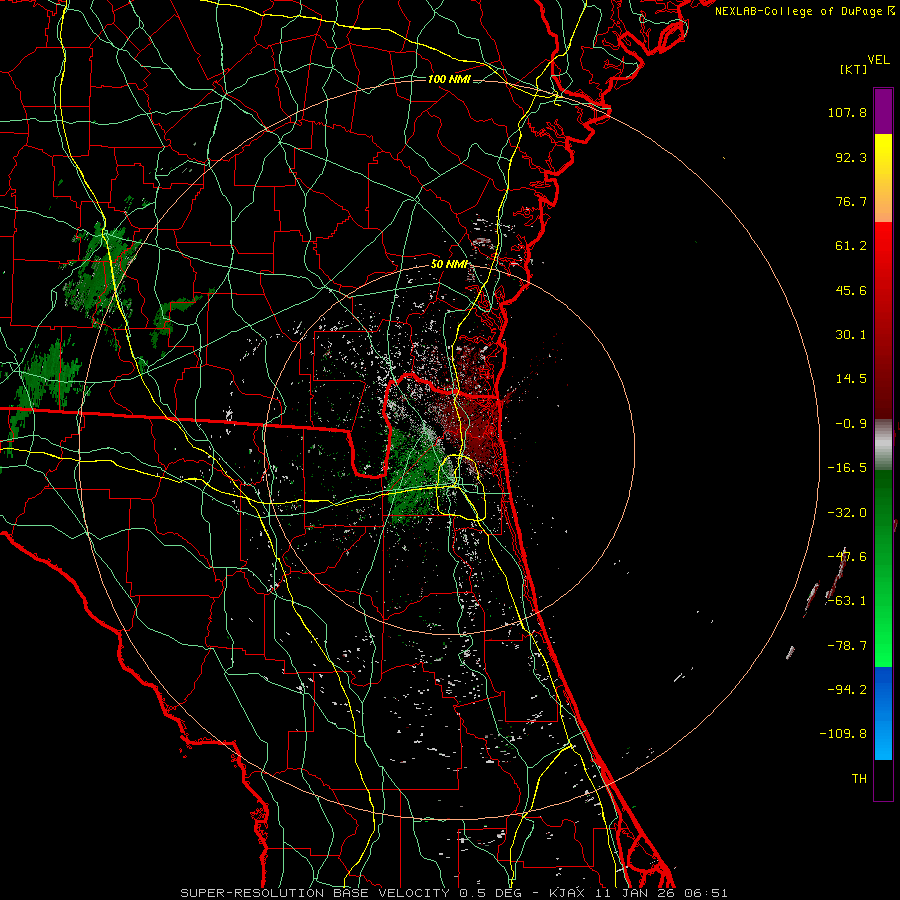Click the -109.8 velocity scale value
This screenshot has width=900, height=900.
[x=843, y=734]
